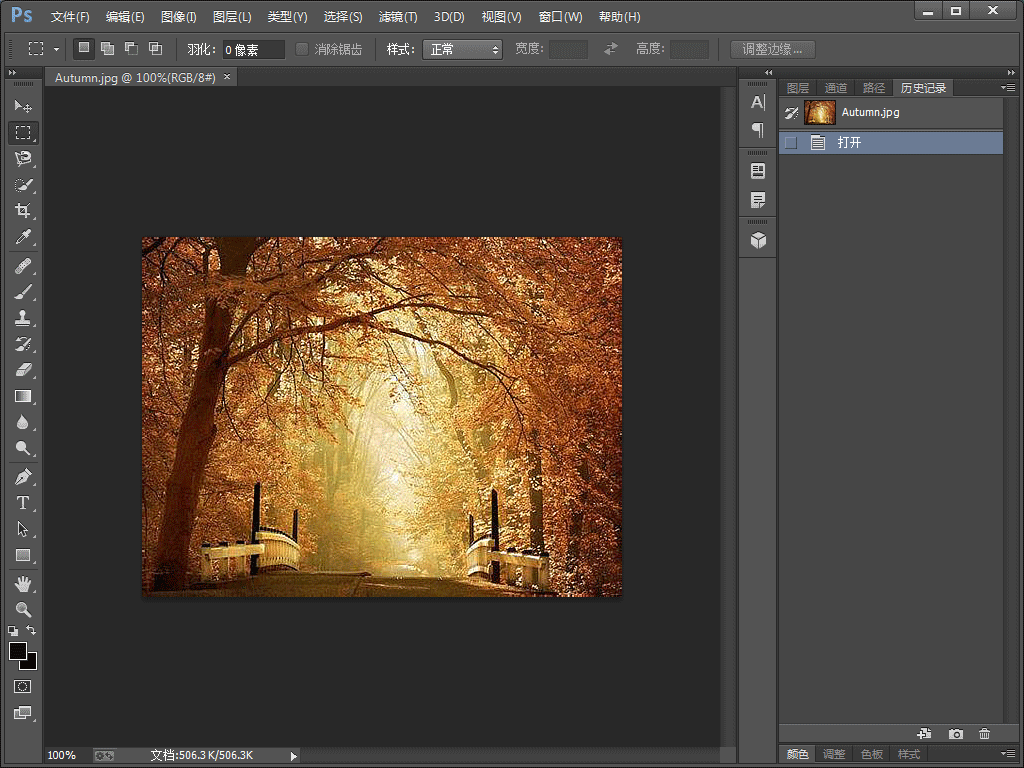The image size is (1024, 768).
Task: Choose Add to selection mode
Action: click(x=107, y=48)
